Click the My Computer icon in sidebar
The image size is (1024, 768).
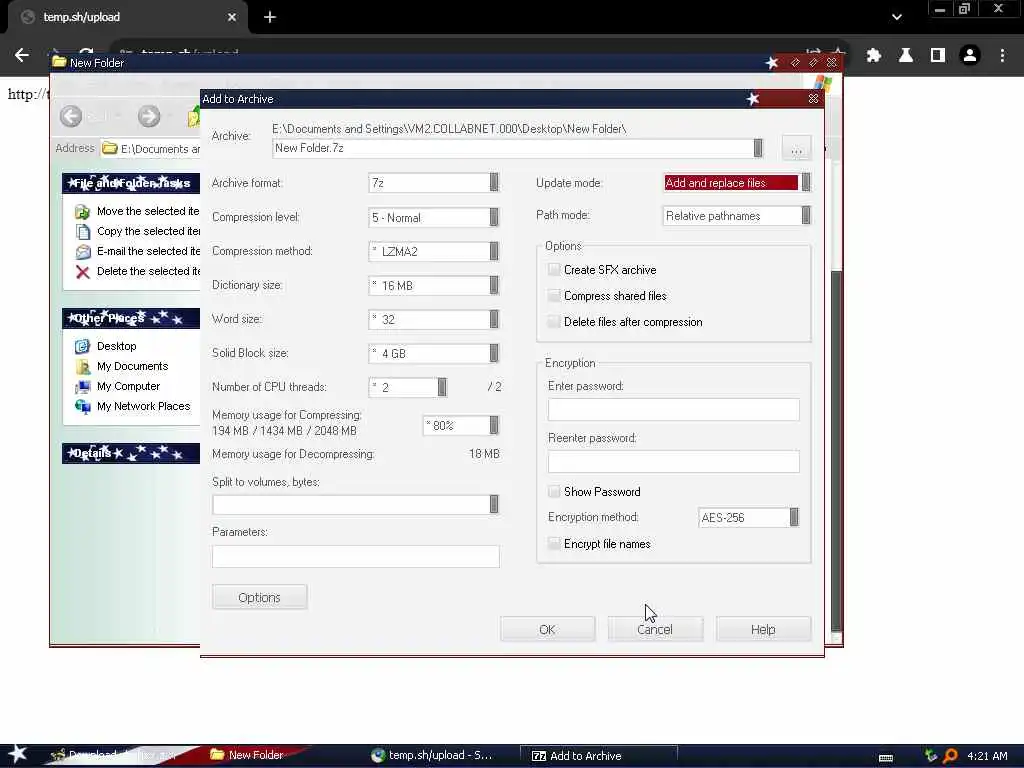coord(82,387)
